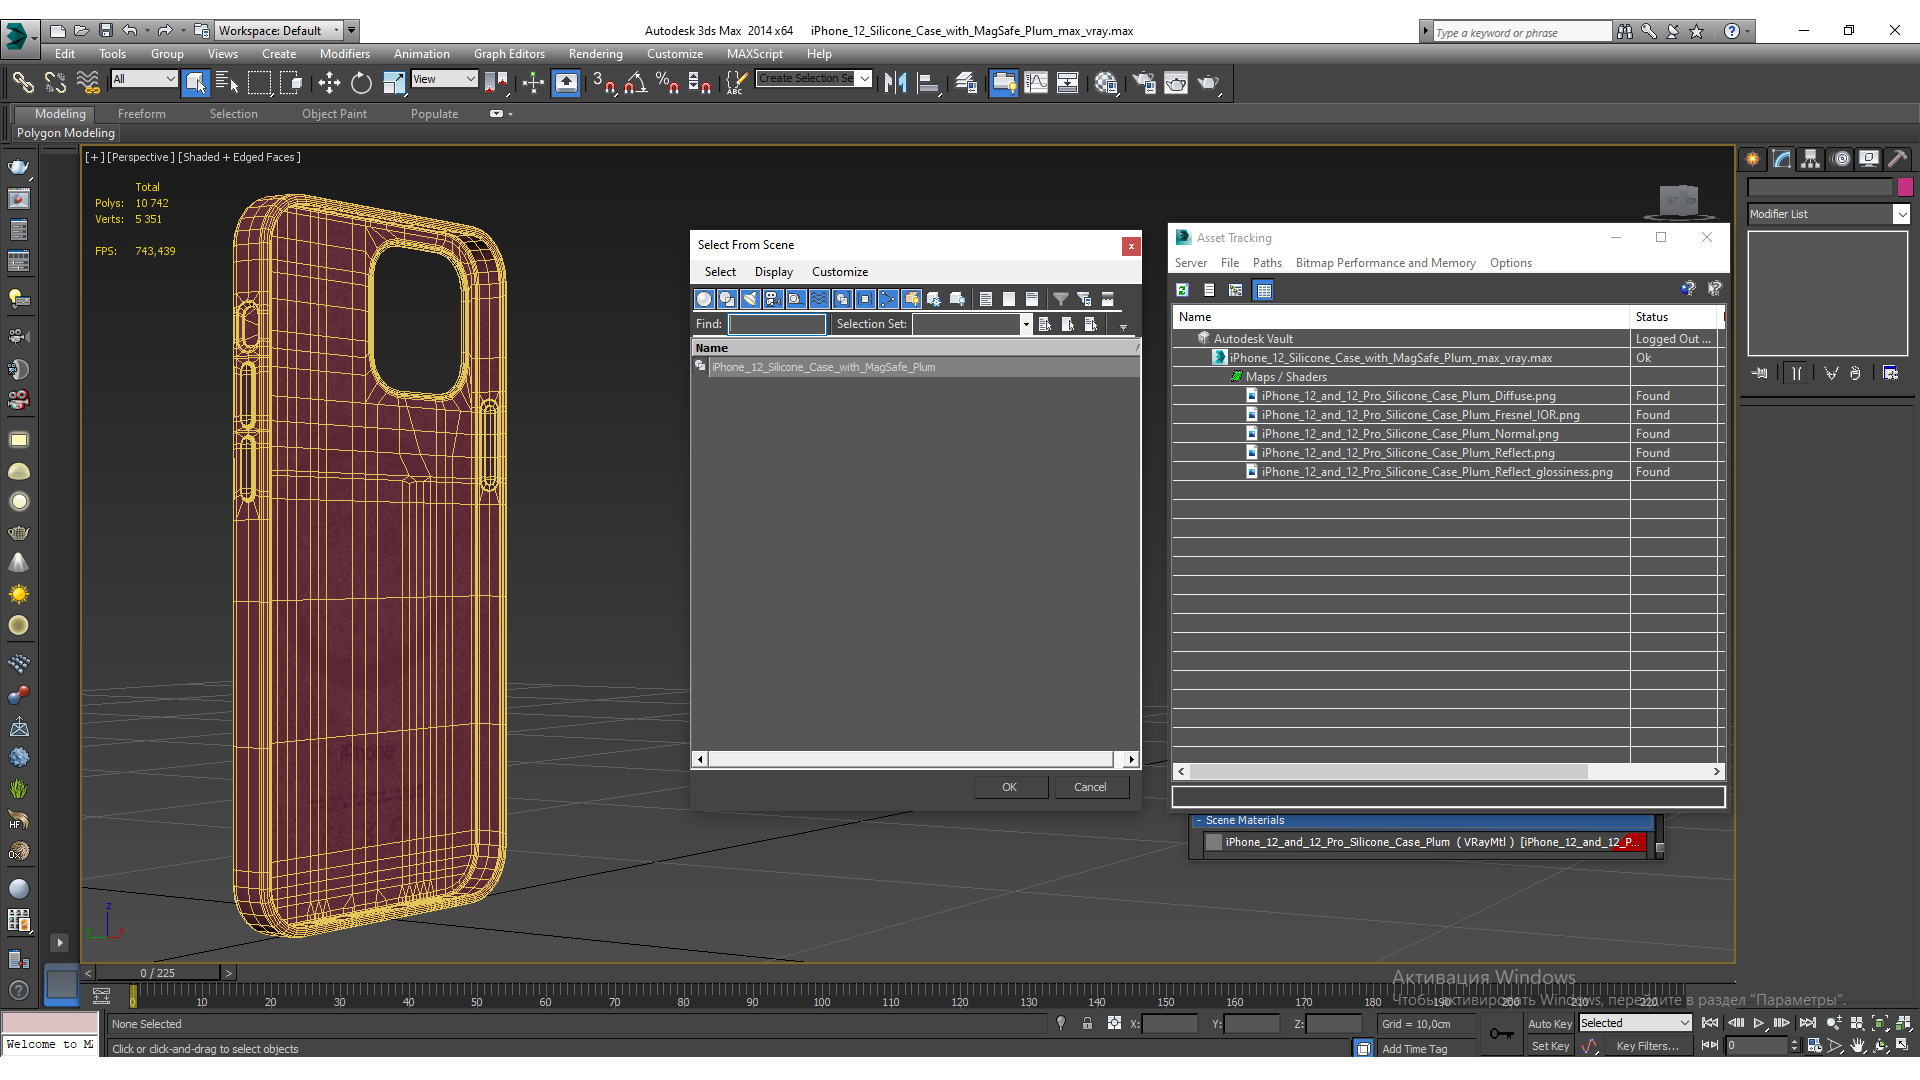Click the magenta object color swatch

coord(1905,187)
